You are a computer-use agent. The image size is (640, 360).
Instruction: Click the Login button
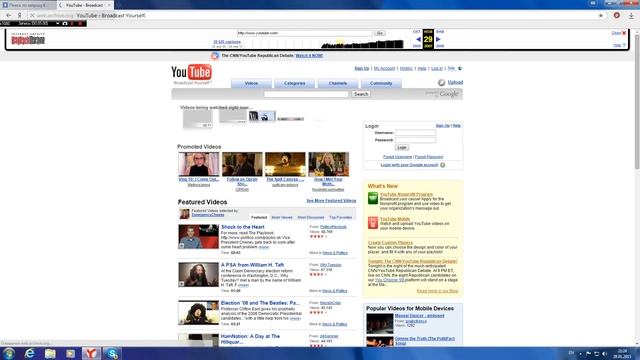tap(402, 147)
